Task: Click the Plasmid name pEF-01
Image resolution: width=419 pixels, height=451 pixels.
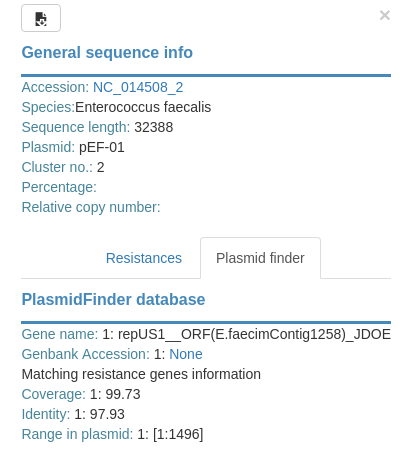Action: [x=102, y=147]
